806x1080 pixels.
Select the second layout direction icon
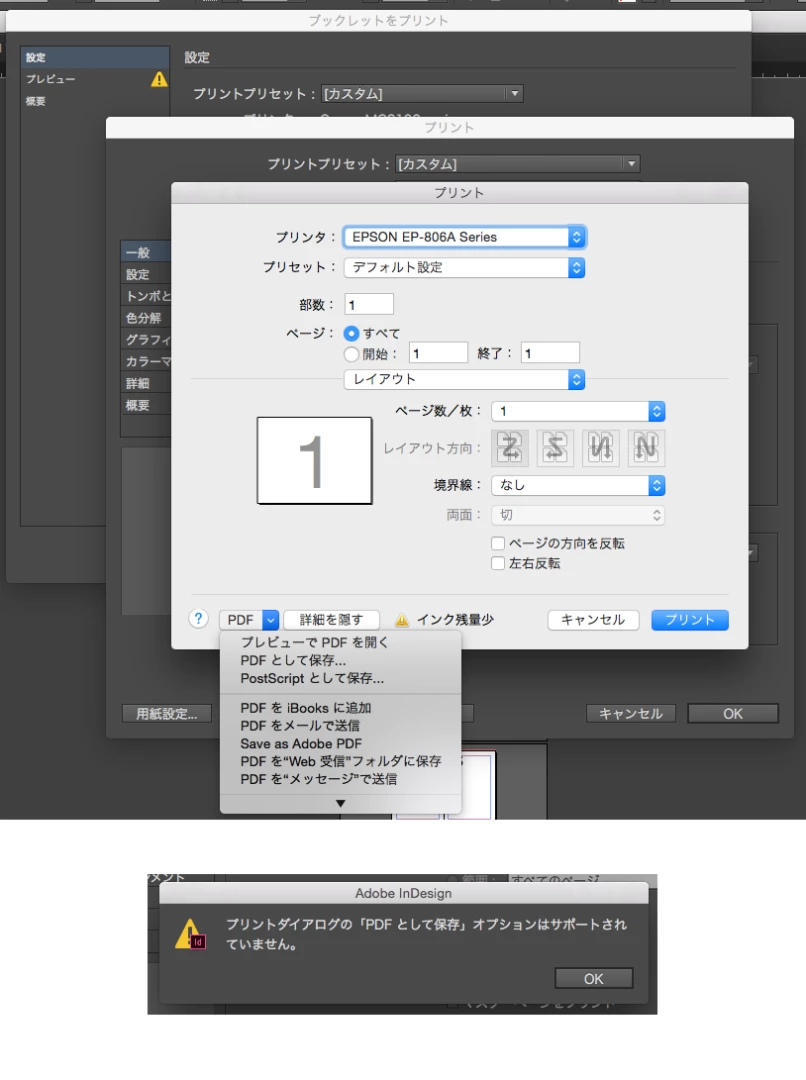coord(555,448)
